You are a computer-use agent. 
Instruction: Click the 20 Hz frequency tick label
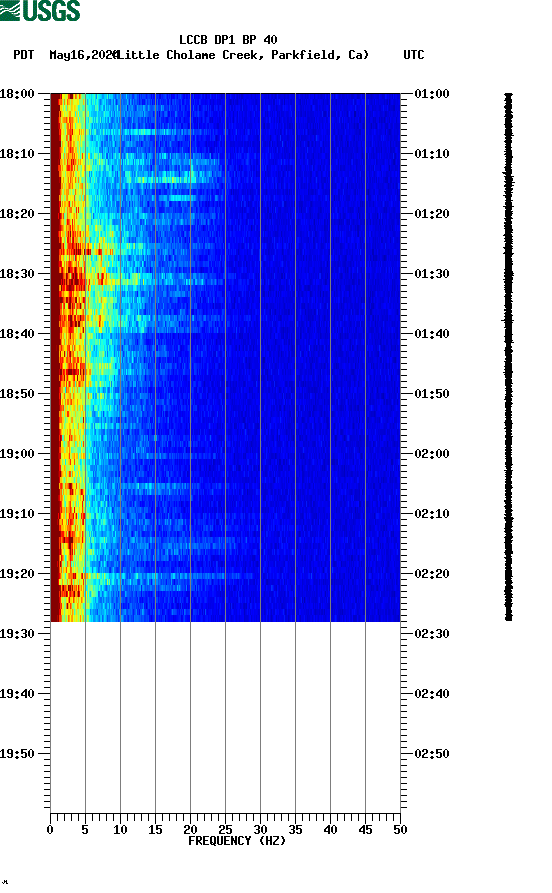click(190, 830)
